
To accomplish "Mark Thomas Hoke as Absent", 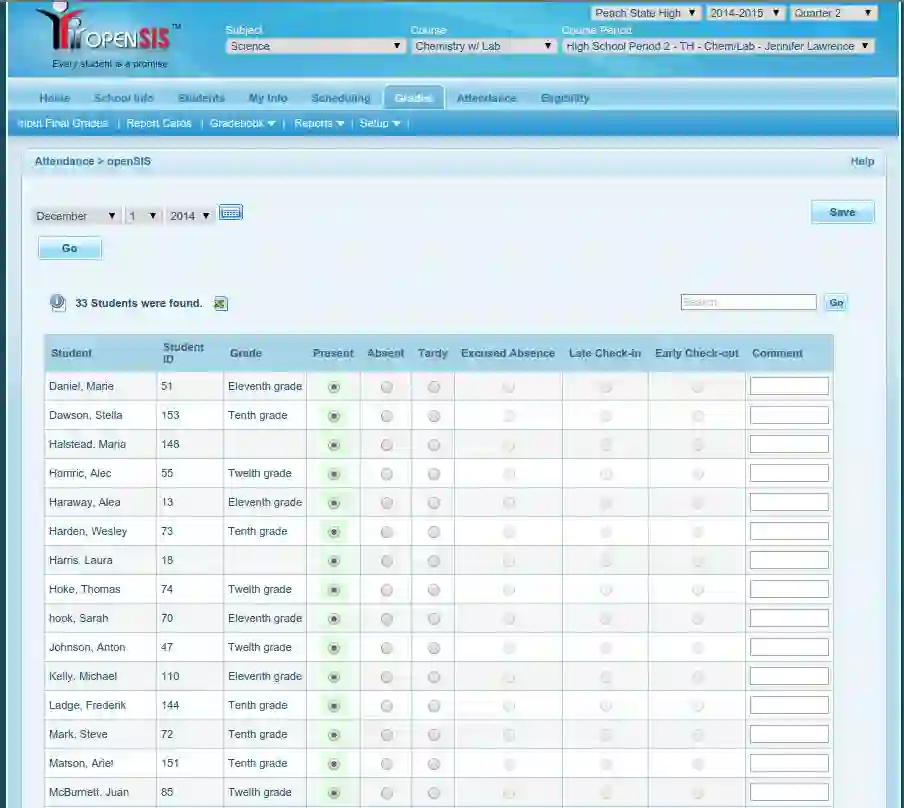I will 387,590.
